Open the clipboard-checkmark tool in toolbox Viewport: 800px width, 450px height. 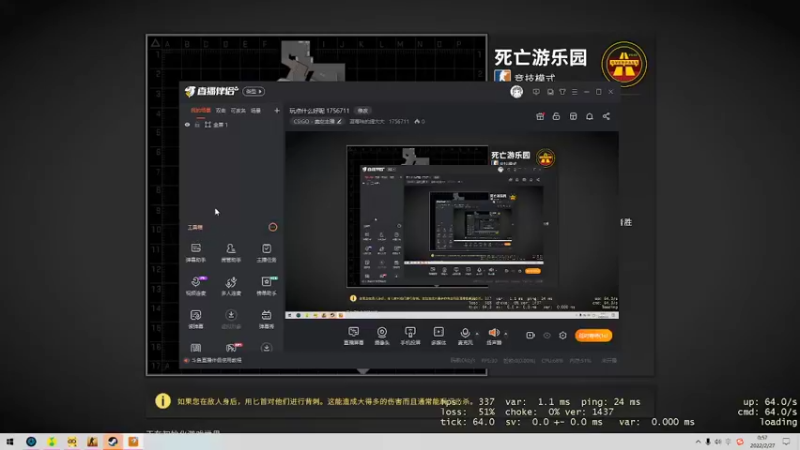pyautogui.click(x=266, y=253)
